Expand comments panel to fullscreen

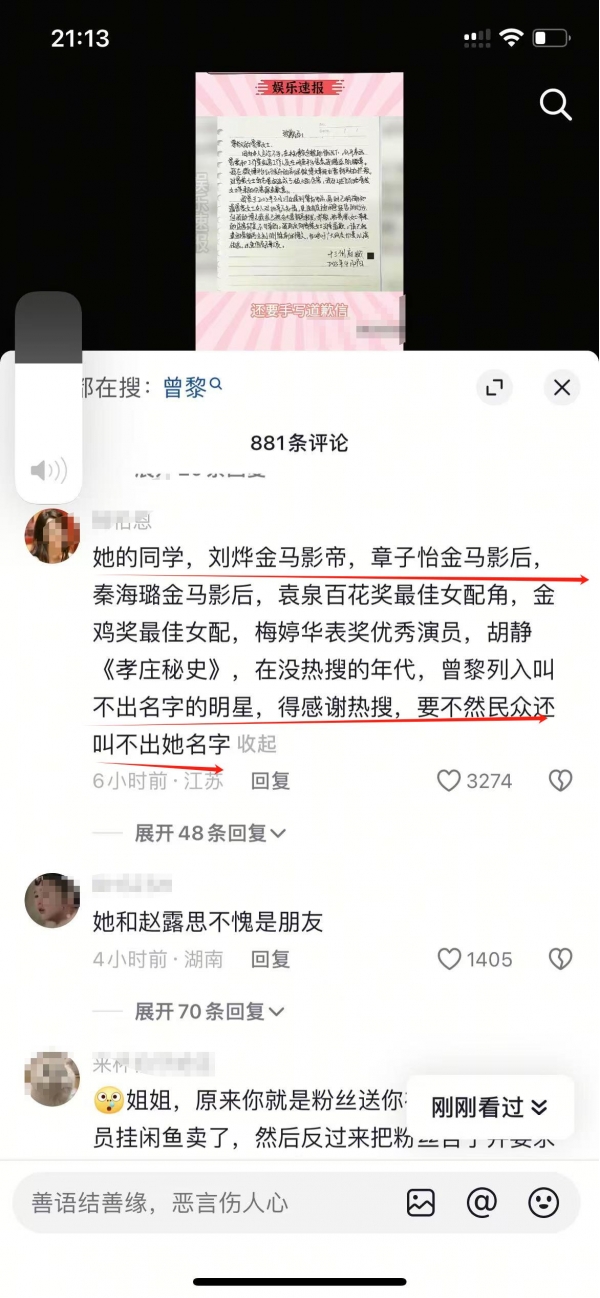[x=493, y=388]
